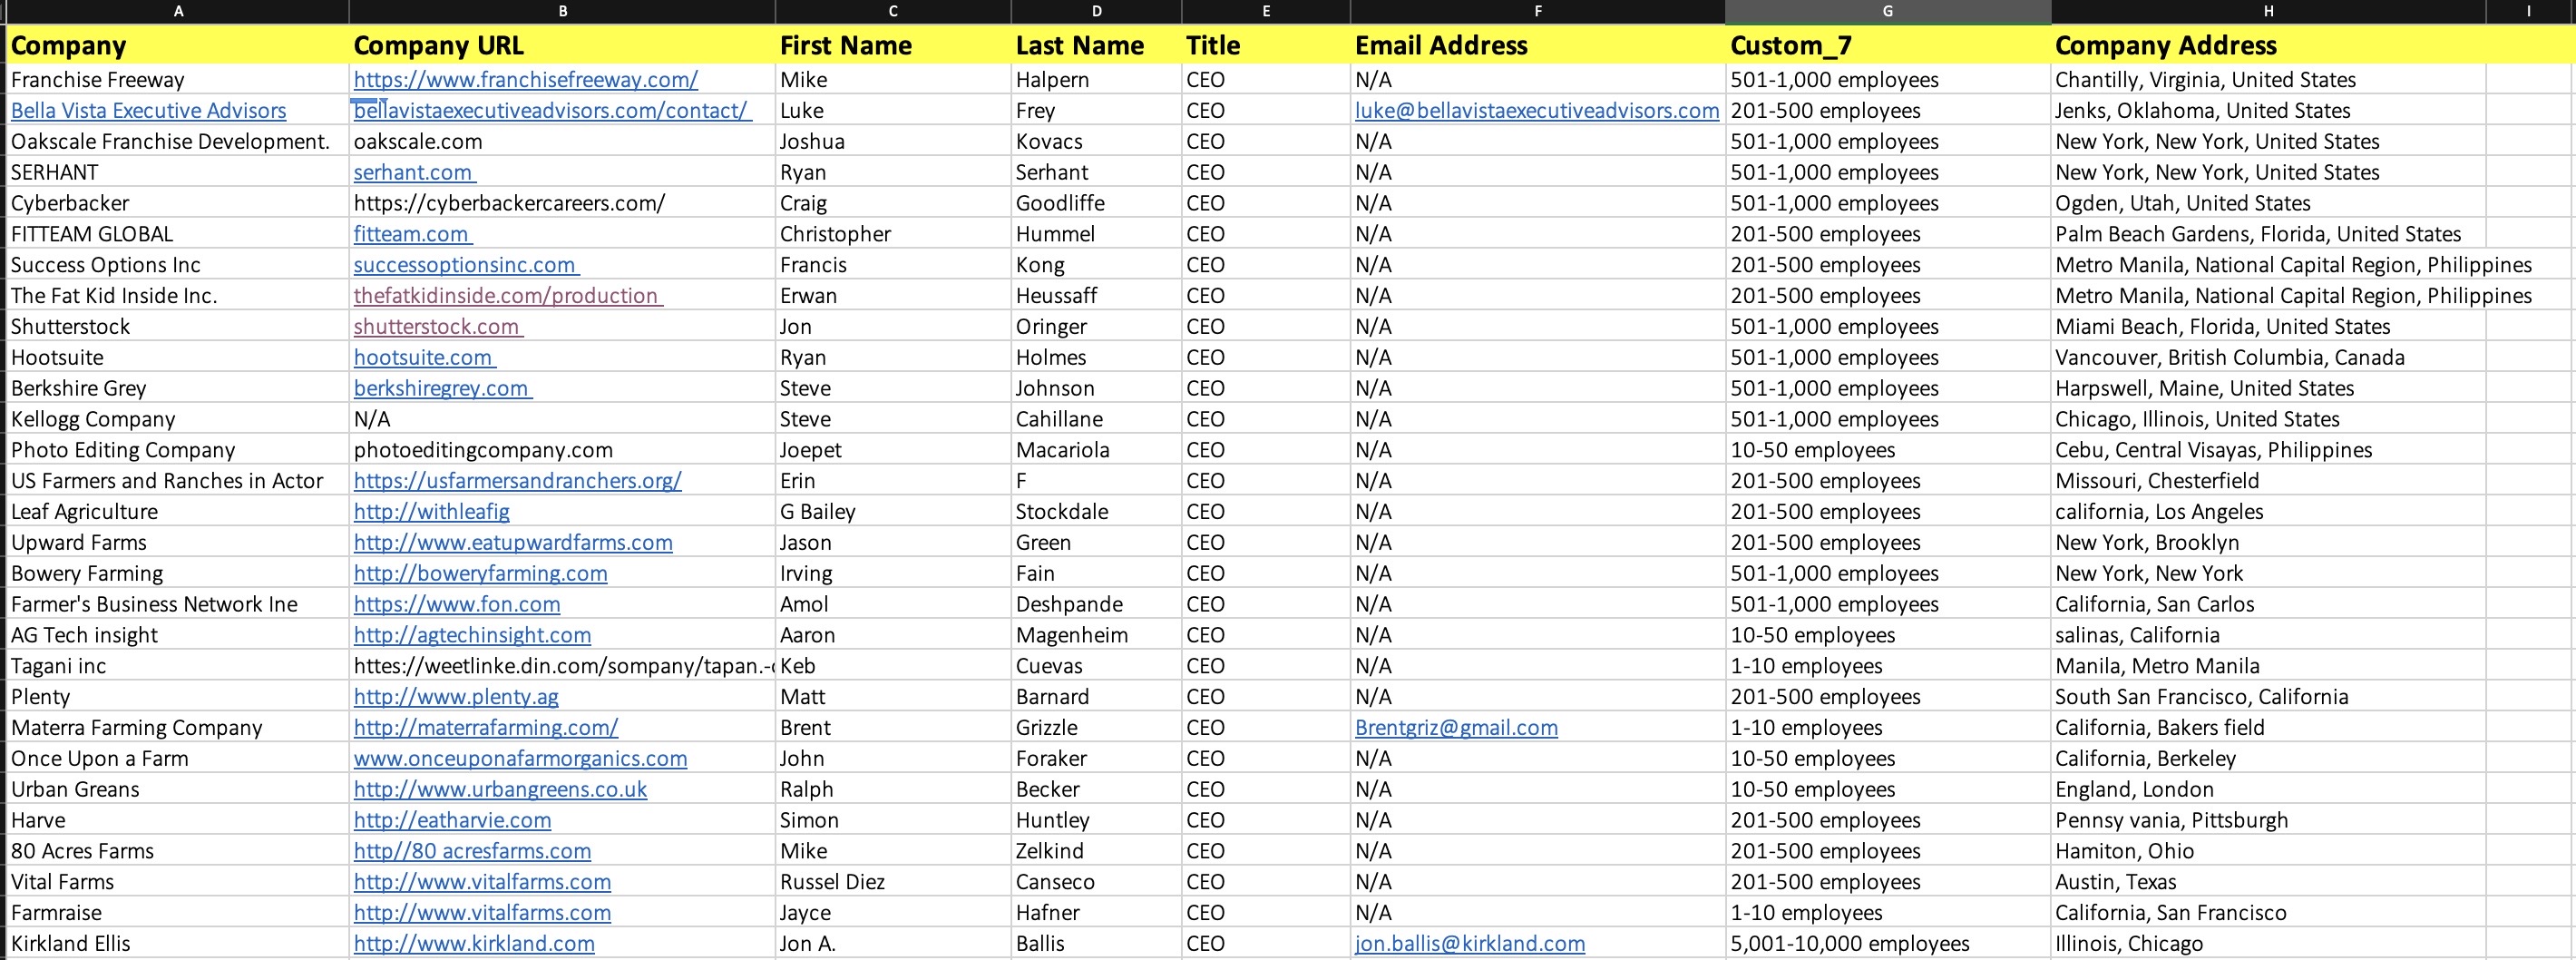The image size is (2576, 960).
Task: Open the luke@bellavistaexecutiveadvisors.com email link
Action: pyautogui.click(x=1536, y=111)
